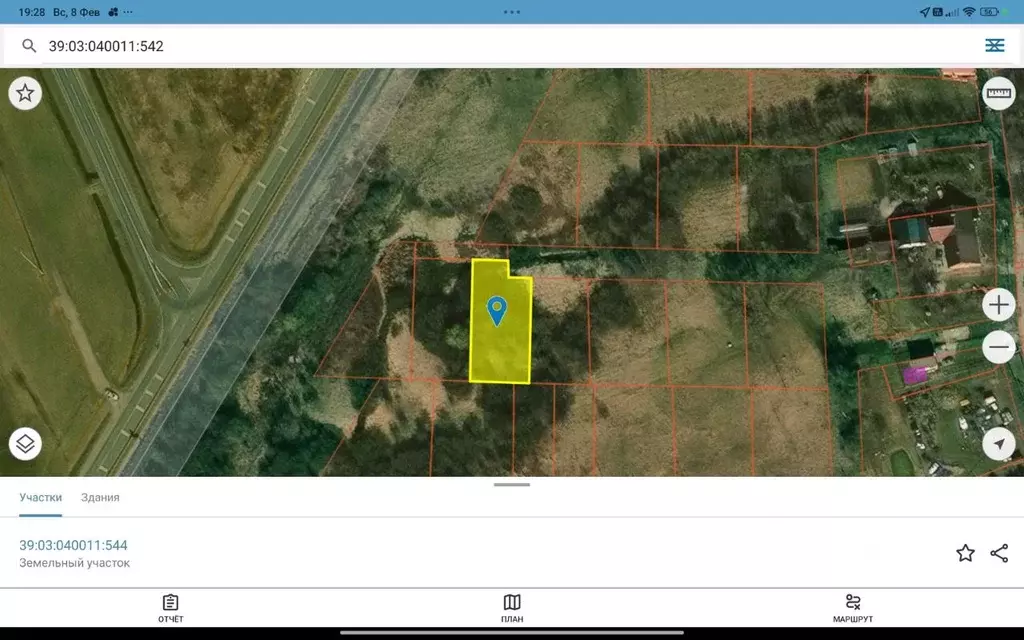The height and width of the screenshot is (640, 1024).
Task: Tap the search magnifier icon
Action: point(29,46)
